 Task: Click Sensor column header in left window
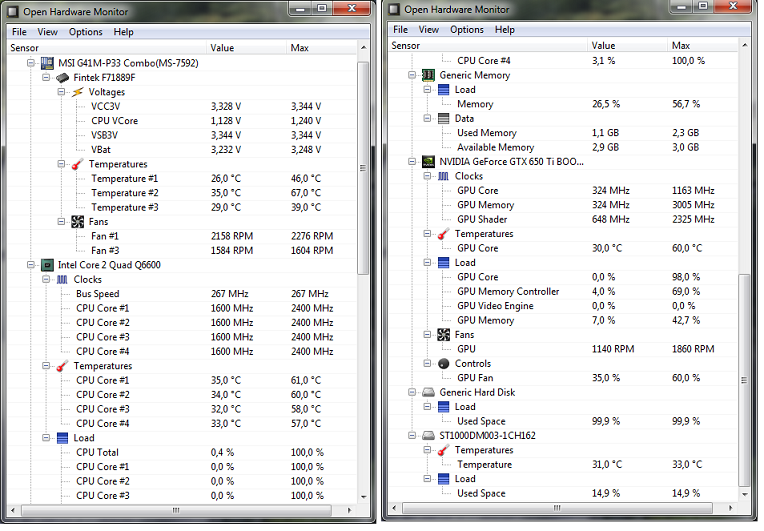[107, 48]
